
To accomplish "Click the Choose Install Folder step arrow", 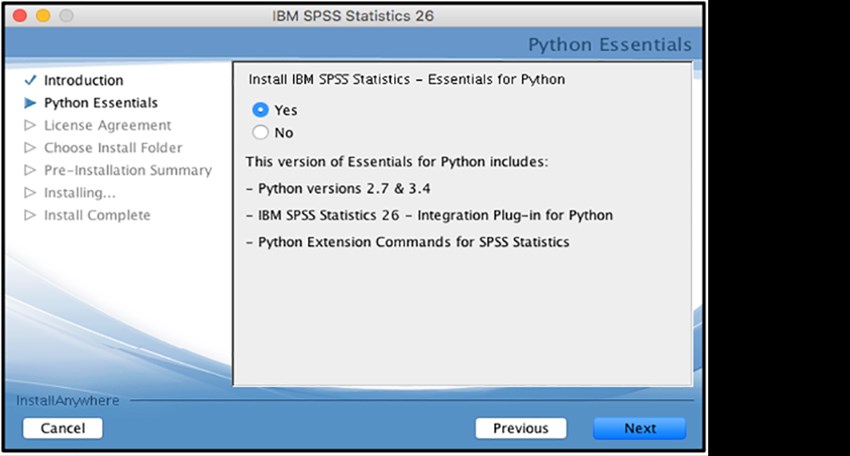I will coord(30,147).
